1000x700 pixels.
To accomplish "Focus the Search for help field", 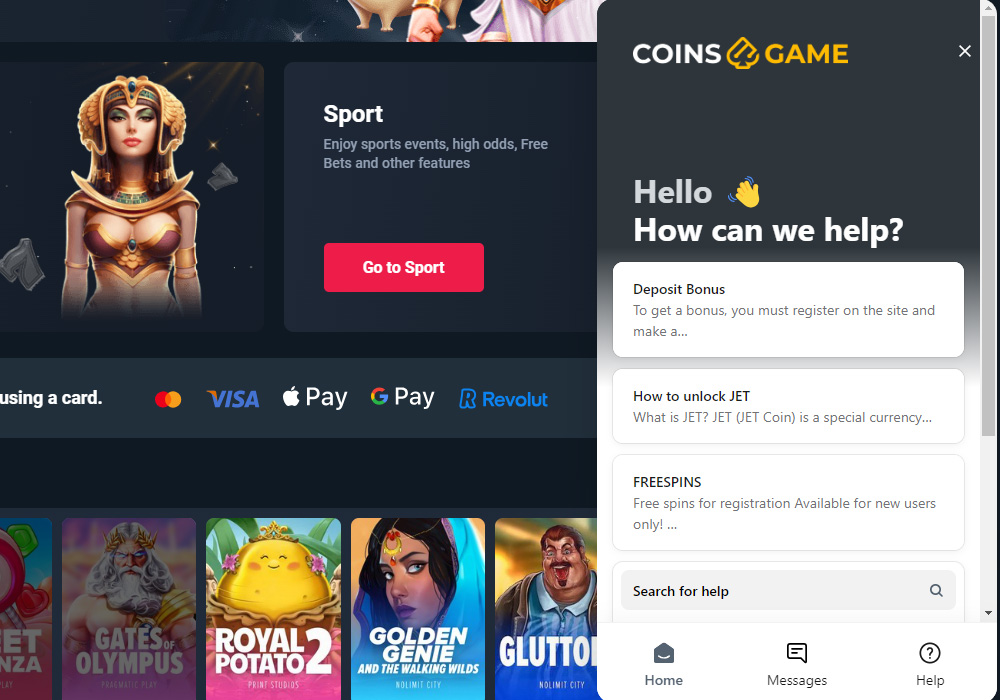I will pyautogui.click(x=788, y=590).
